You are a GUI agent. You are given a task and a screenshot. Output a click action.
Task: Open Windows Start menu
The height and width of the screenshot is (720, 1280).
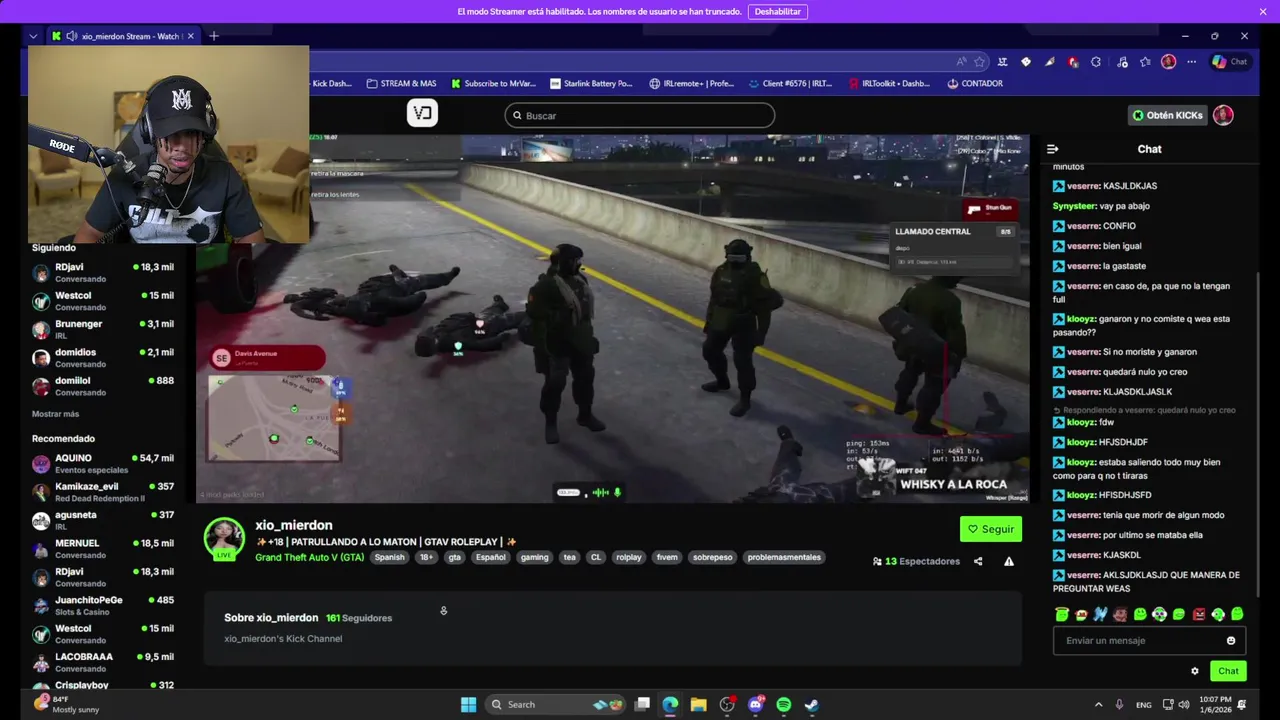point(468,705)
